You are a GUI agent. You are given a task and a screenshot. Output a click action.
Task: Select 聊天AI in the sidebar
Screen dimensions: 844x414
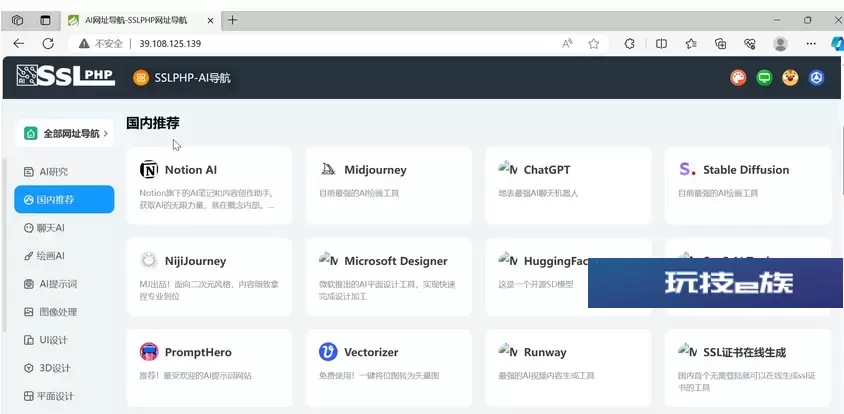pos(64,228)
